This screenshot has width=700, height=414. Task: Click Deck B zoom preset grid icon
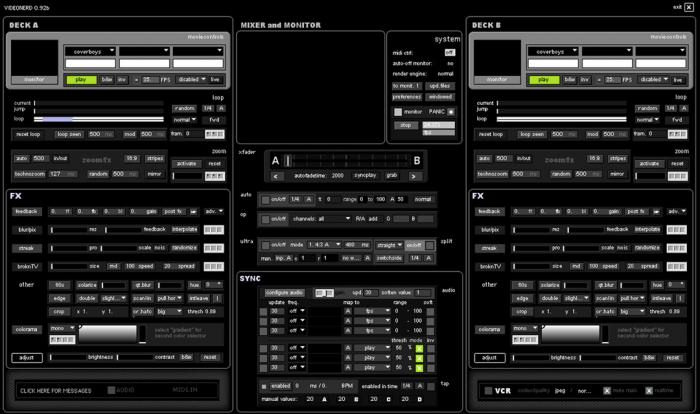click(x=677, y=176)
